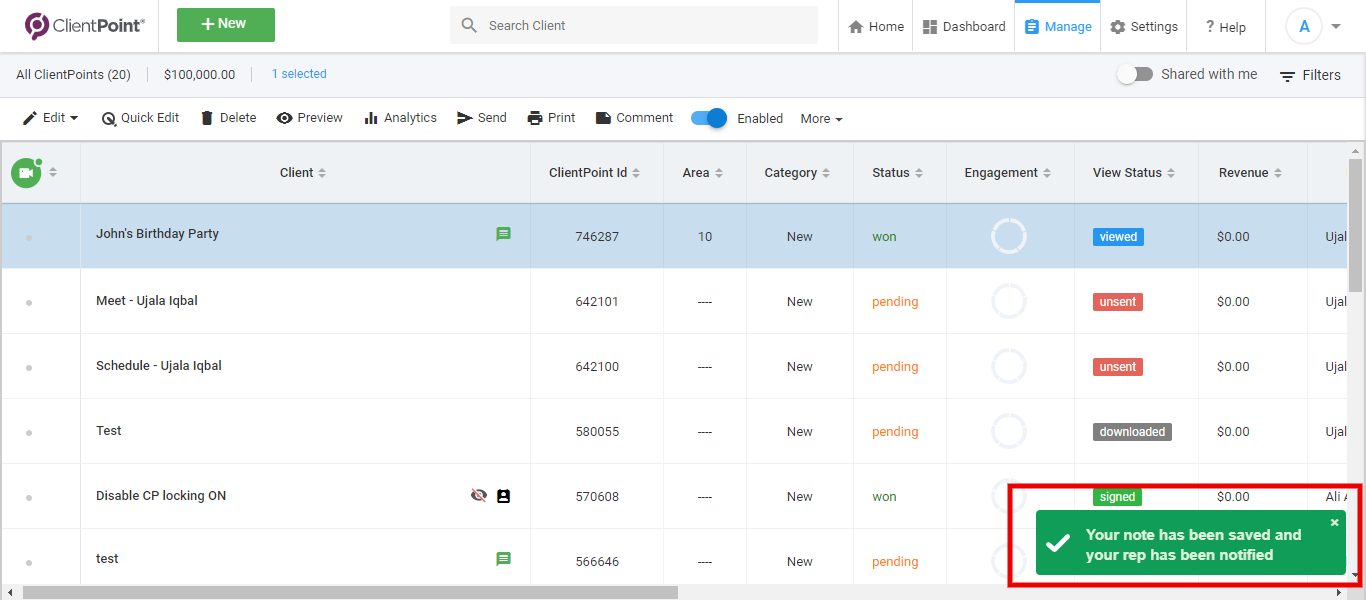The height and width of the screenshot is (600, 1366).
Task: Open the Help menu
Action: click(x=1225, y=27)
